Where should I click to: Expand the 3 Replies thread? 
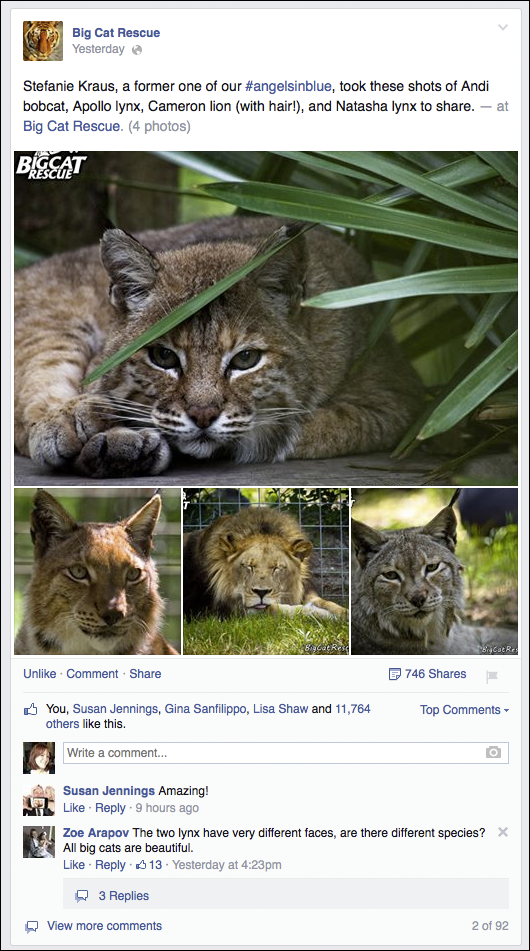[x=124, y=896]
